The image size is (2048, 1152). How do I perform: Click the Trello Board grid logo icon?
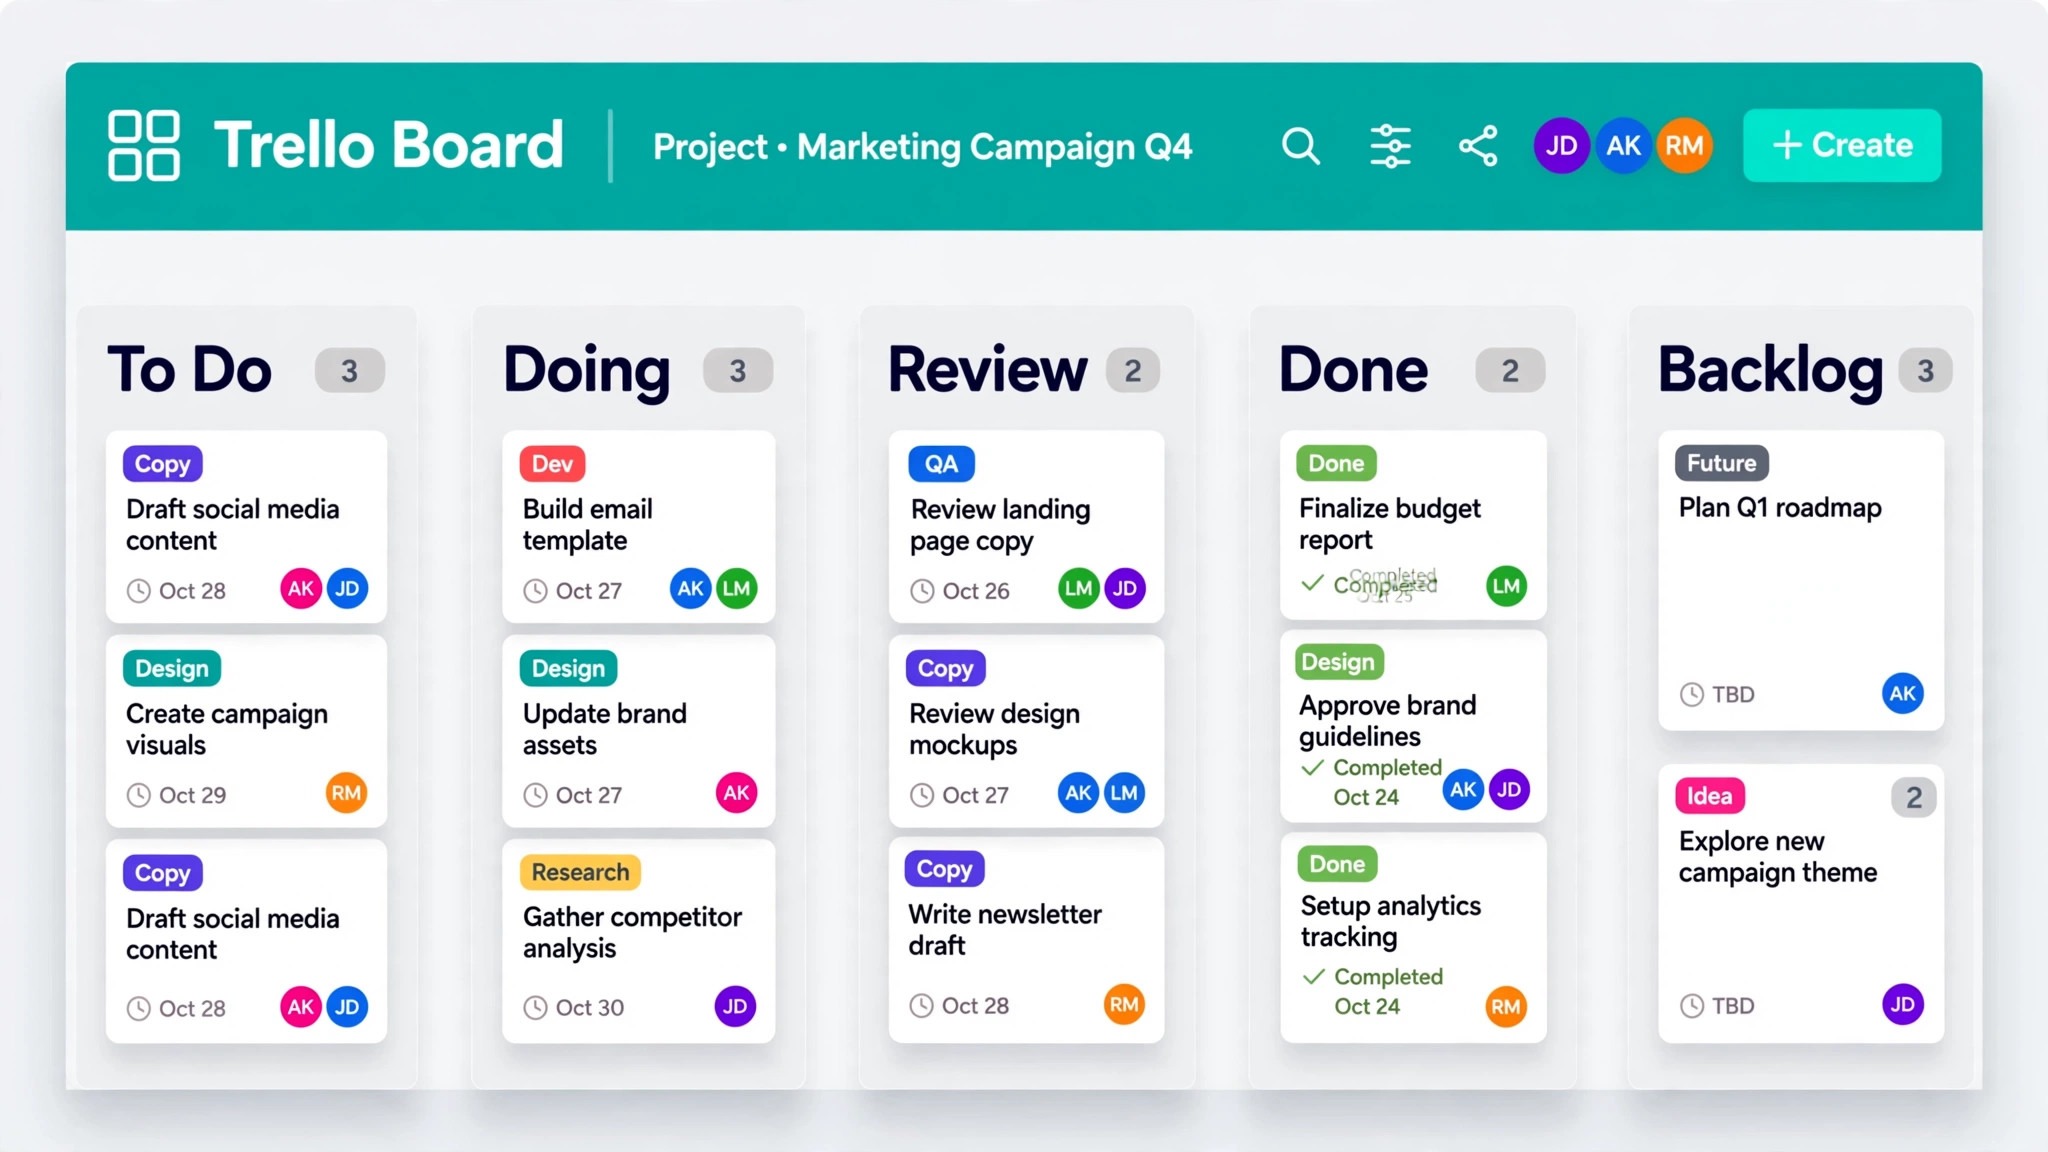[x=144, y=145]
